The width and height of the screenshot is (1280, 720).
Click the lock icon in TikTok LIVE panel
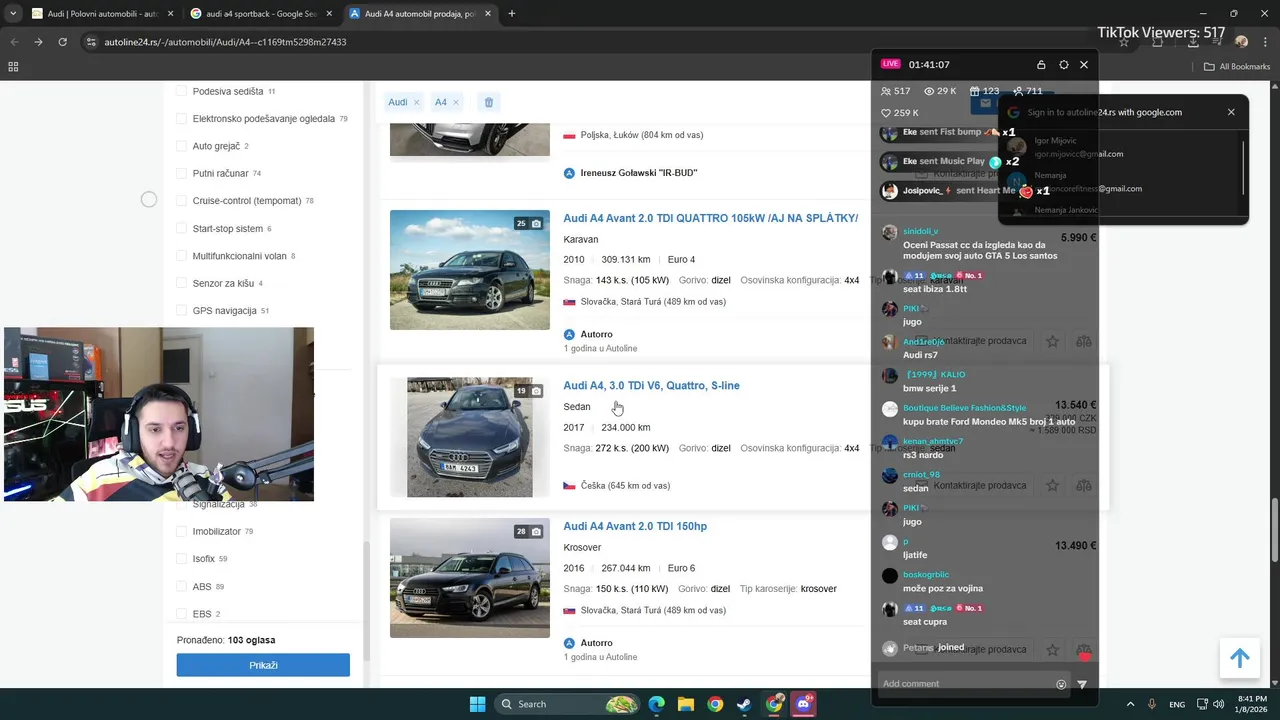1041,64
